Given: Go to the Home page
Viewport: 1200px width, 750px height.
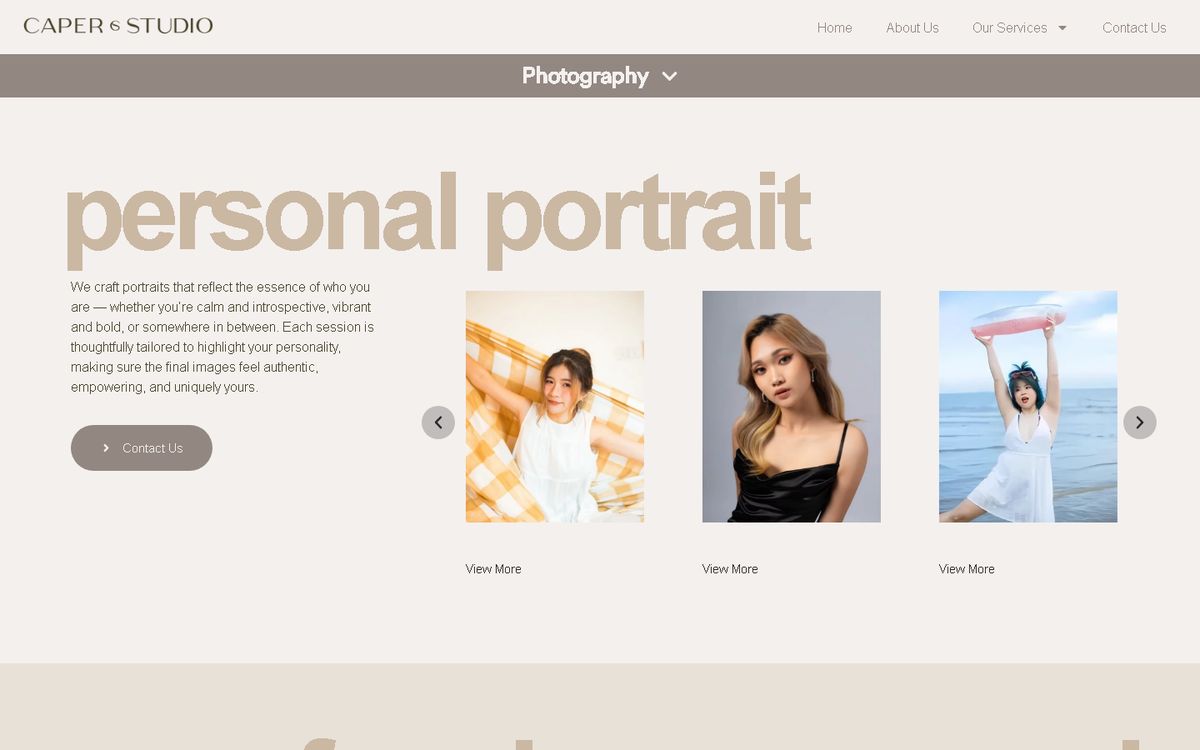Looking at the screenshot, I should (x=834, y=28).
